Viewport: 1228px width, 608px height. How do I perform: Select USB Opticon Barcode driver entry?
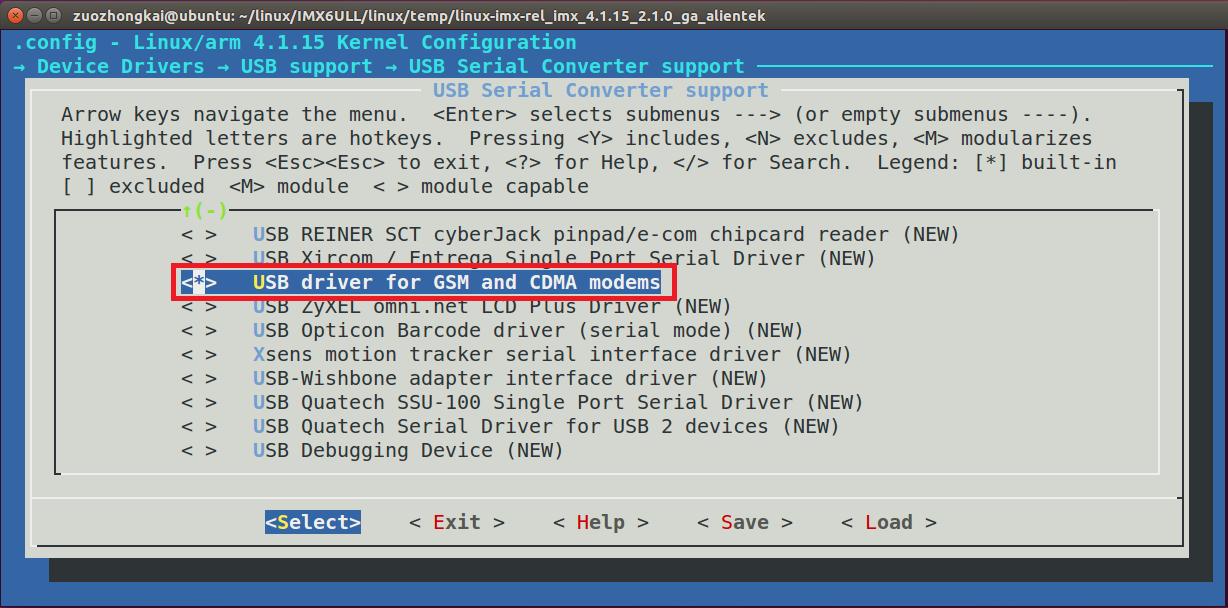point(528,330)
